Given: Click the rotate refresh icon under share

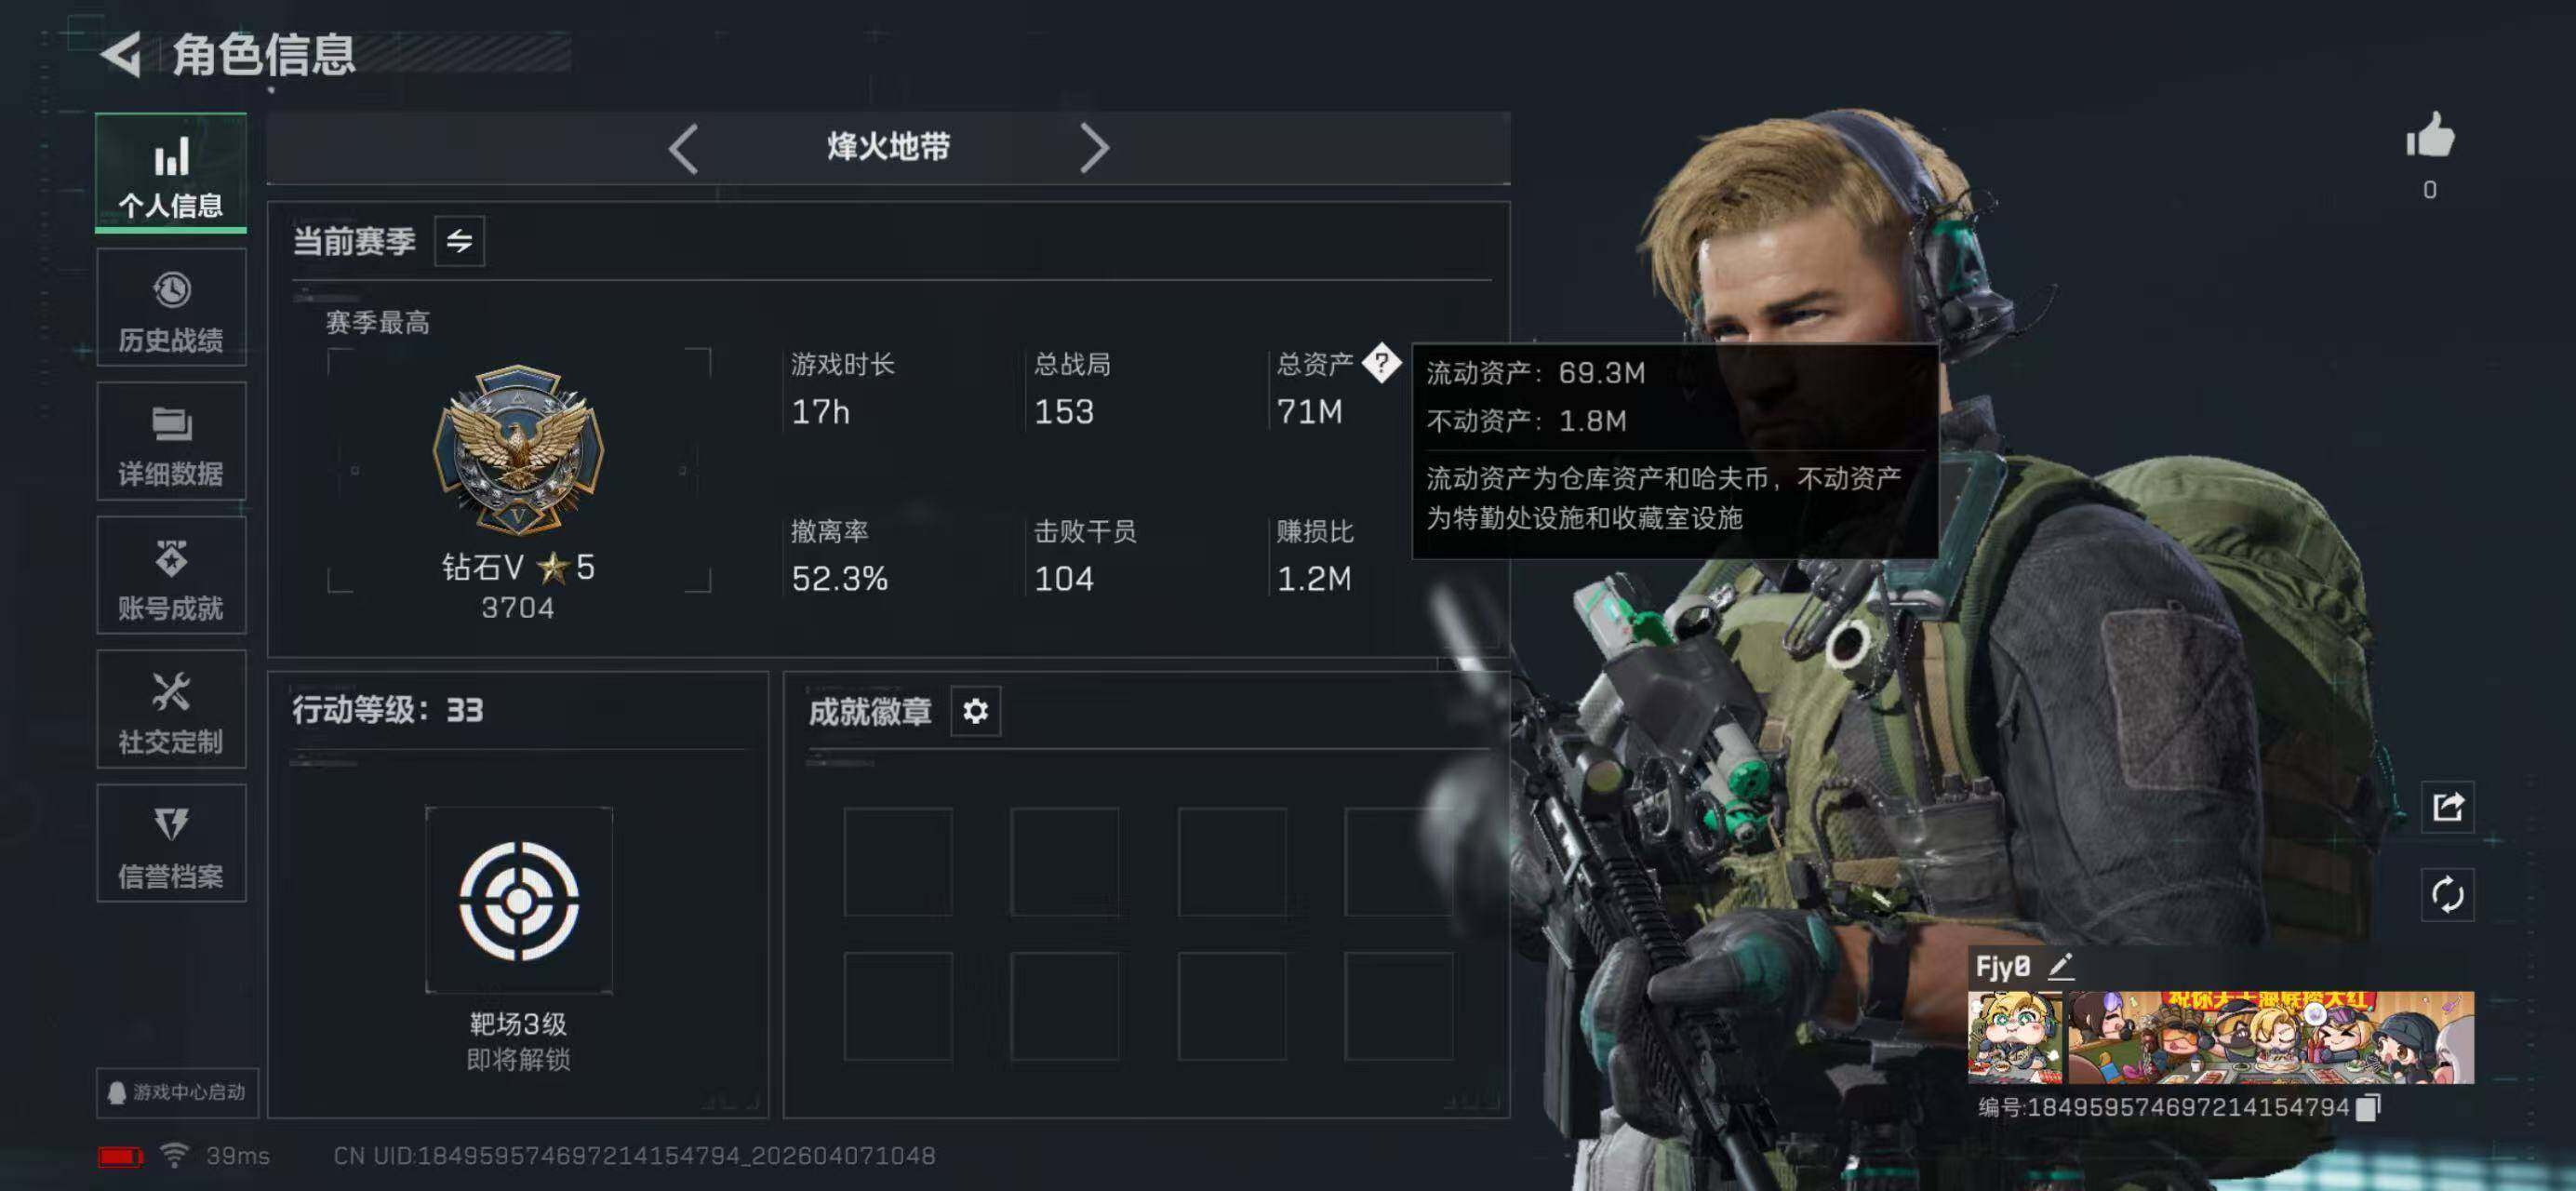Looking at the screenshot, I should [x=2447, y=894].
